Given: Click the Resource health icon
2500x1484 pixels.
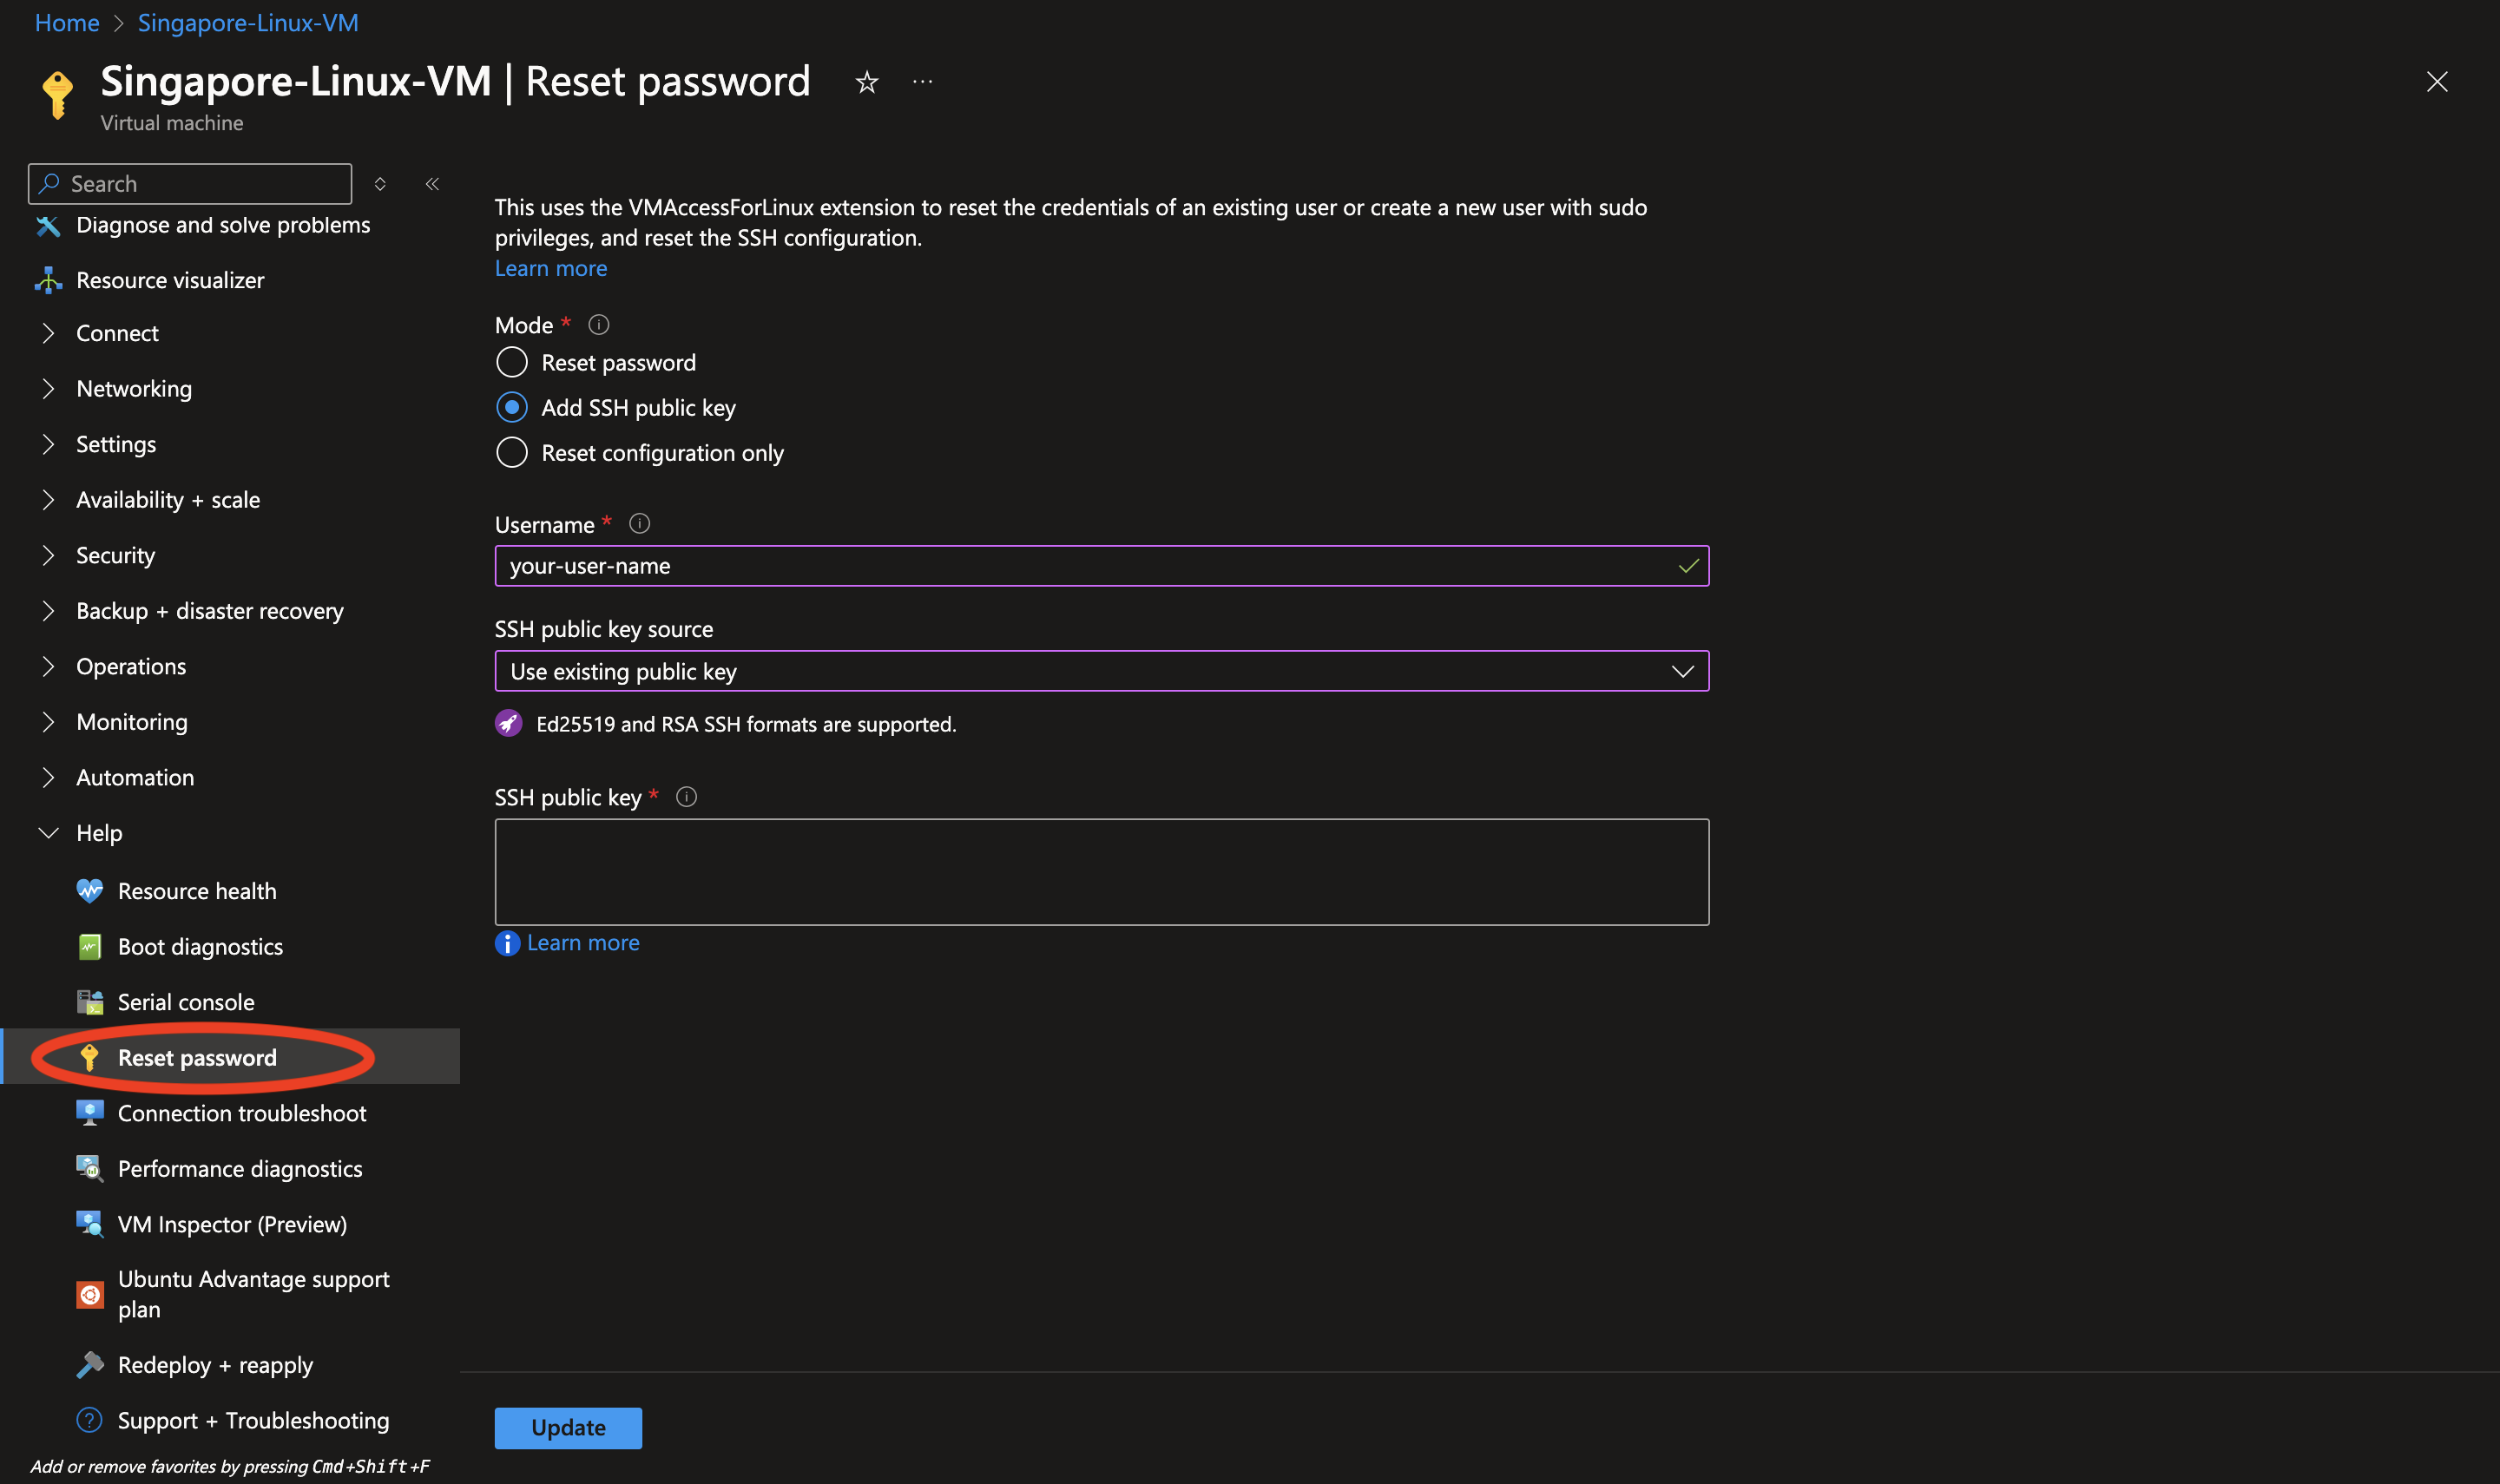Looking at the screenshot, I should (x=90, y=890).
